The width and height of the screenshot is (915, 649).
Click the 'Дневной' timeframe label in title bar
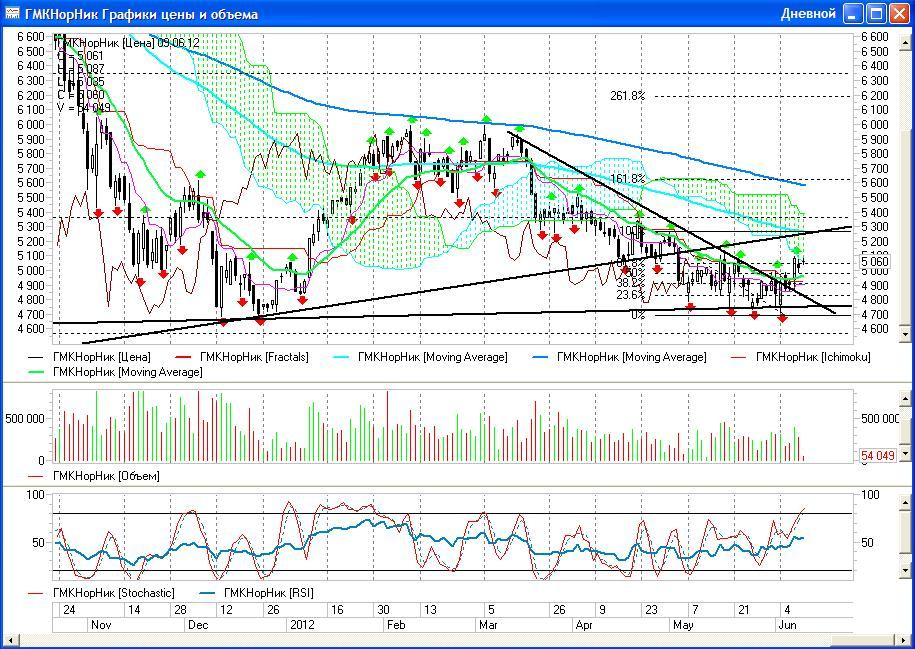[808, 13]
